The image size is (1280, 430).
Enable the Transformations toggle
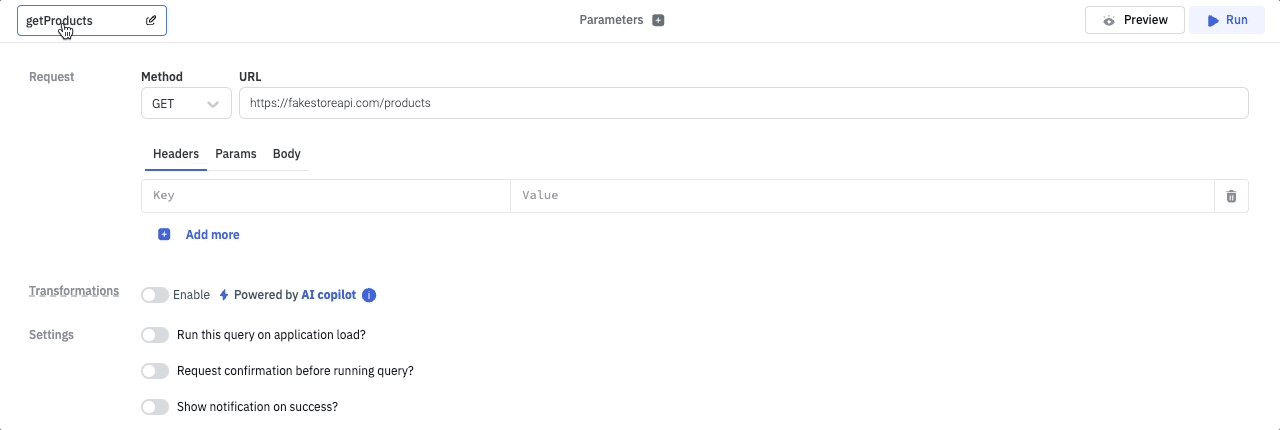(x=155, y=295)
